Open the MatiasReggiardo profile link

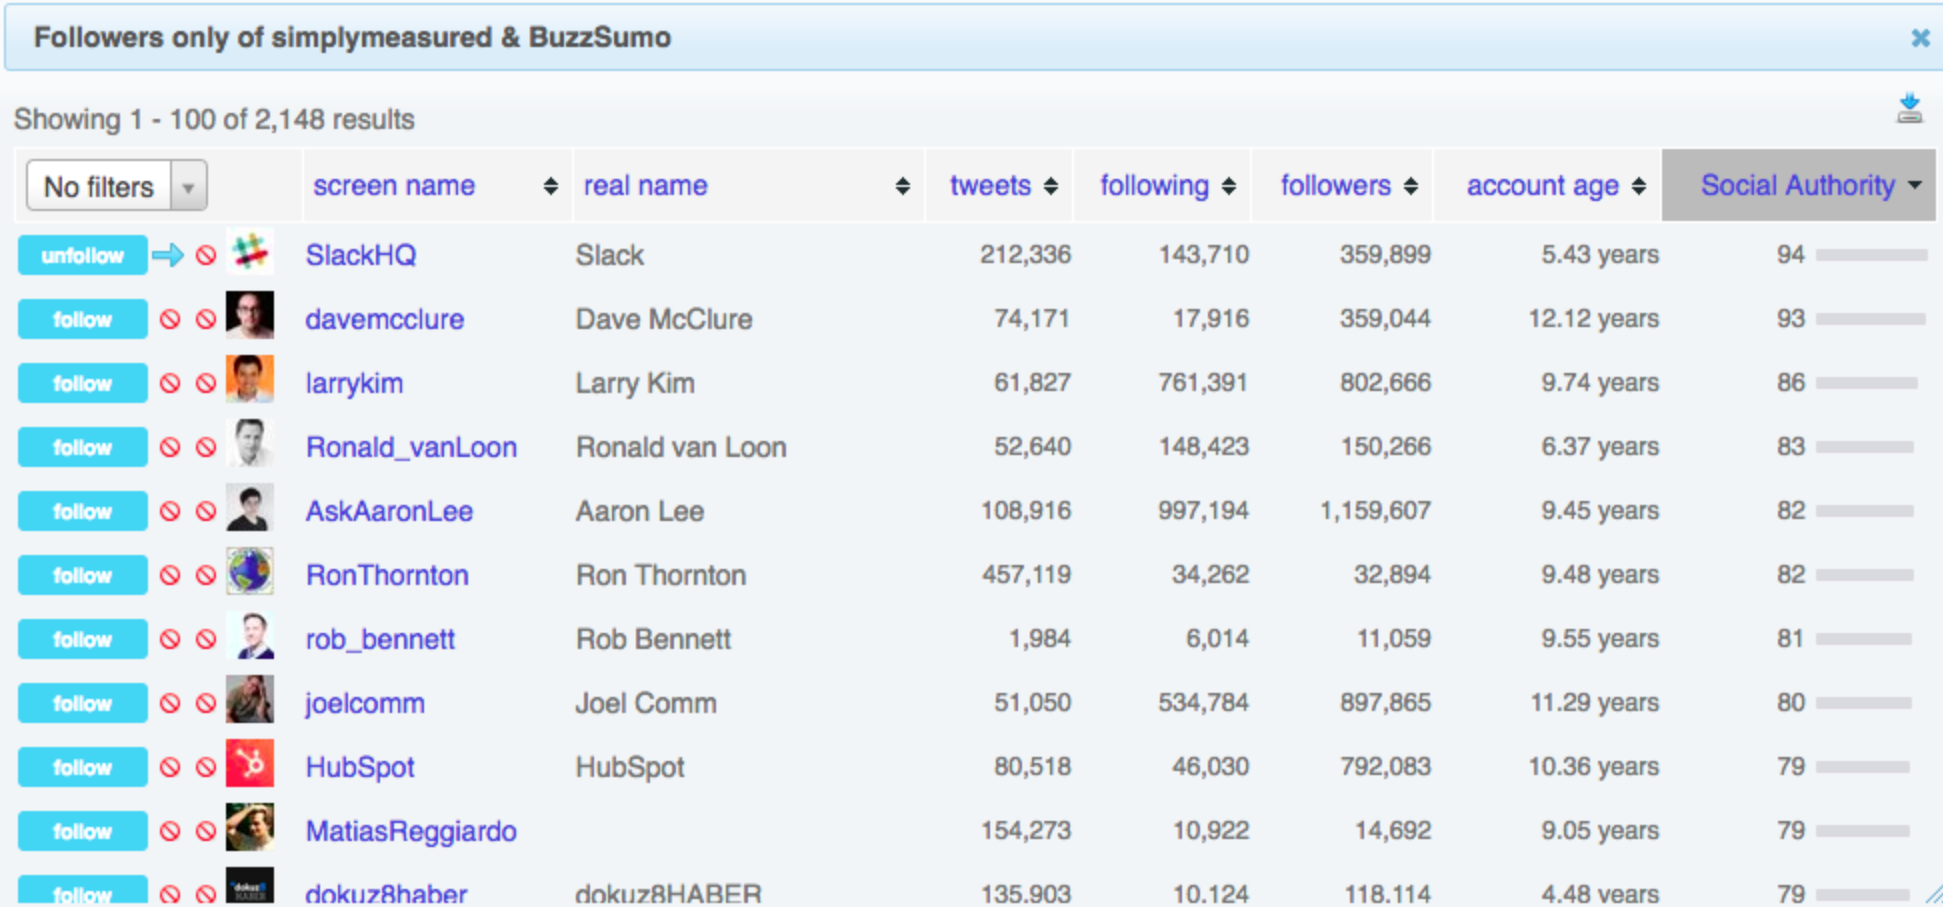pos(411,831)
